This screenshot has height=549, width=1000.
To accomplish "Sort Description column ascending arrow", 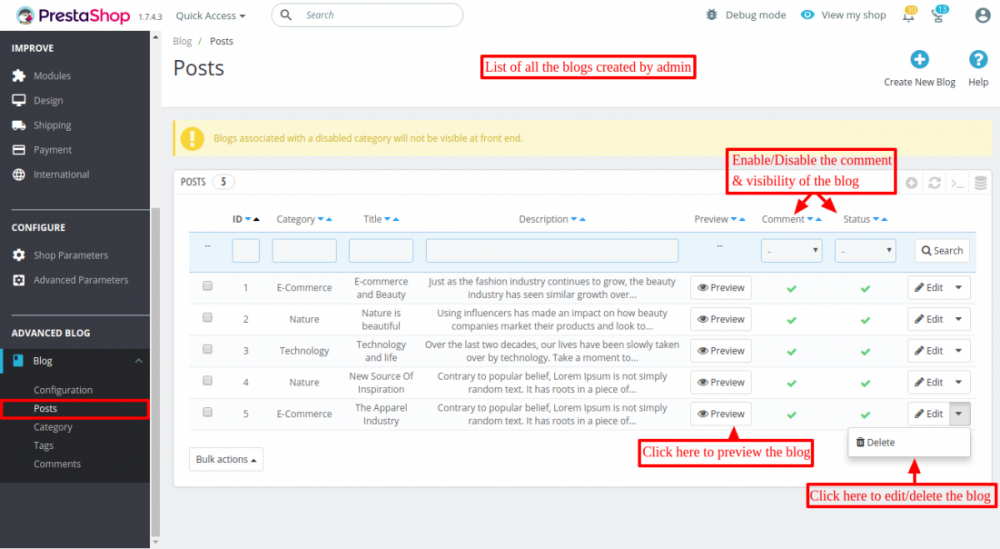I will click(582, 219).
